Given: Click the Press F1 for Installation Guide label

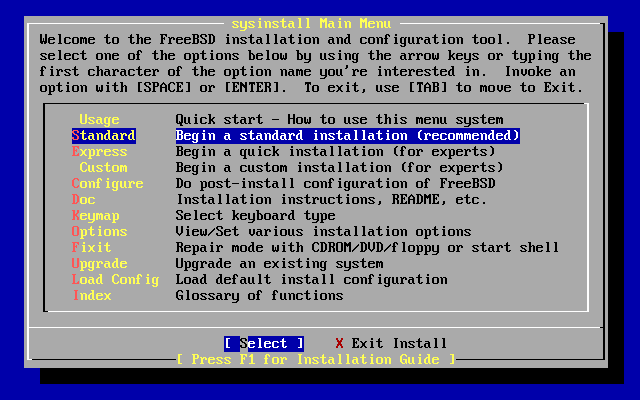Looking at the screenshot, I should (x=316, y=360).
